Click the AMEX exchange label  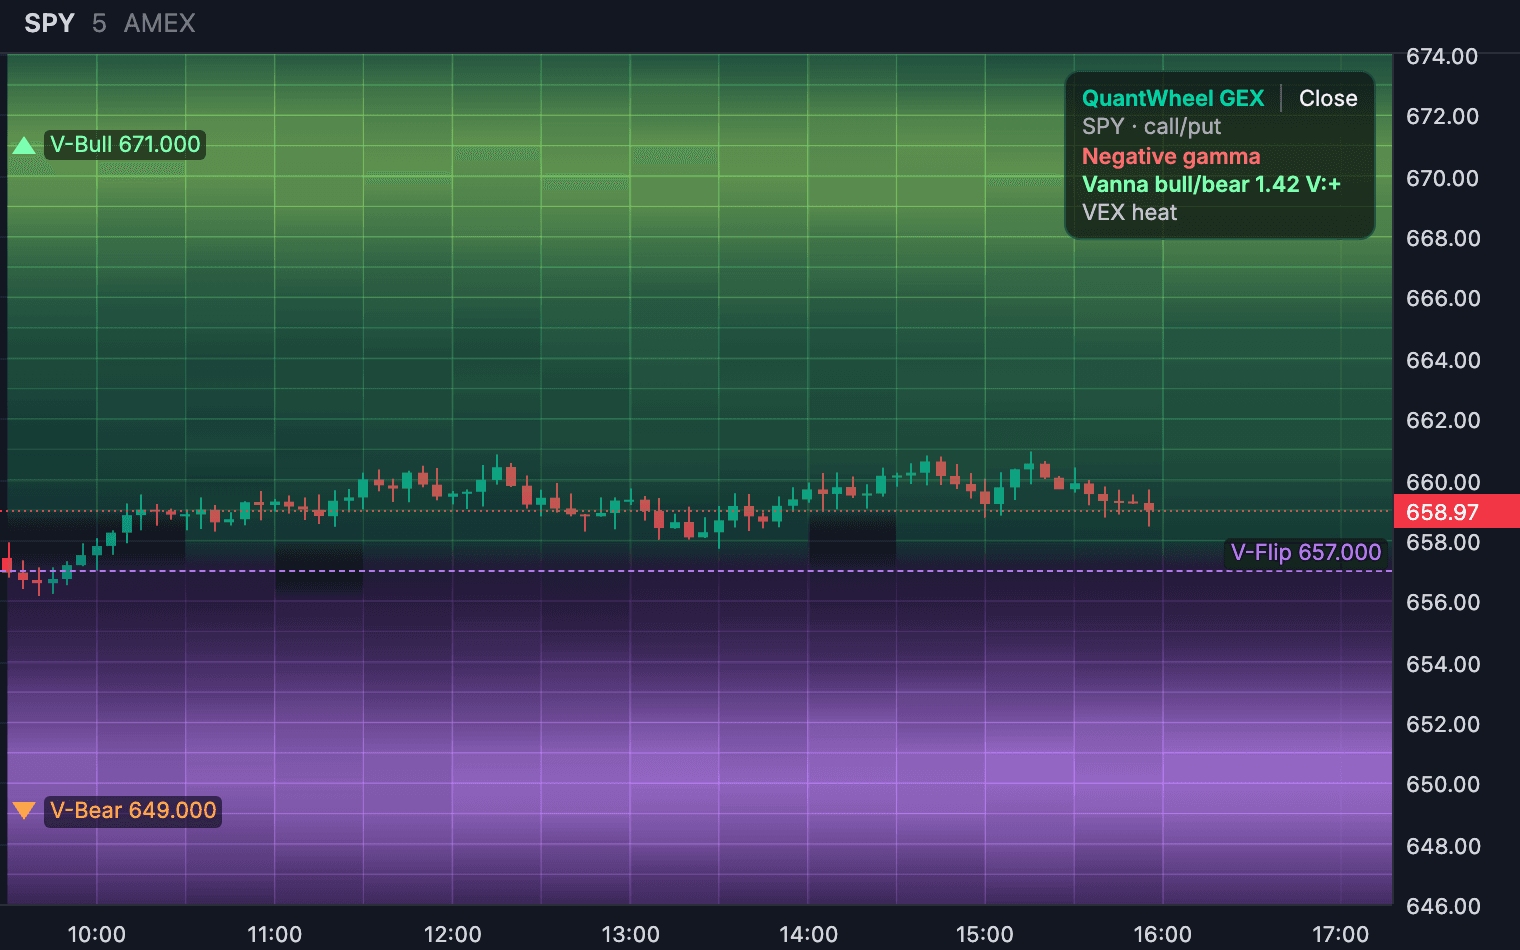click(x=160, y=23)
